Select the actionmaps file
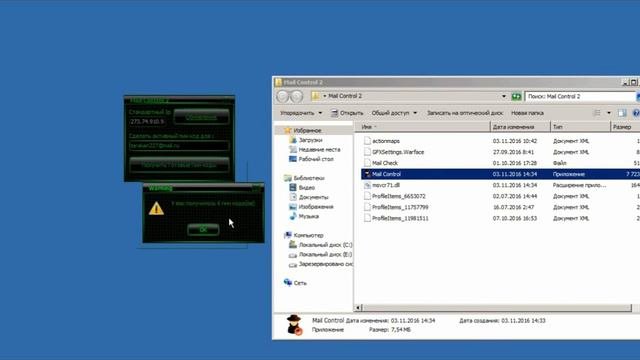This screenshot has height=360, width=640. click(385, 141)
